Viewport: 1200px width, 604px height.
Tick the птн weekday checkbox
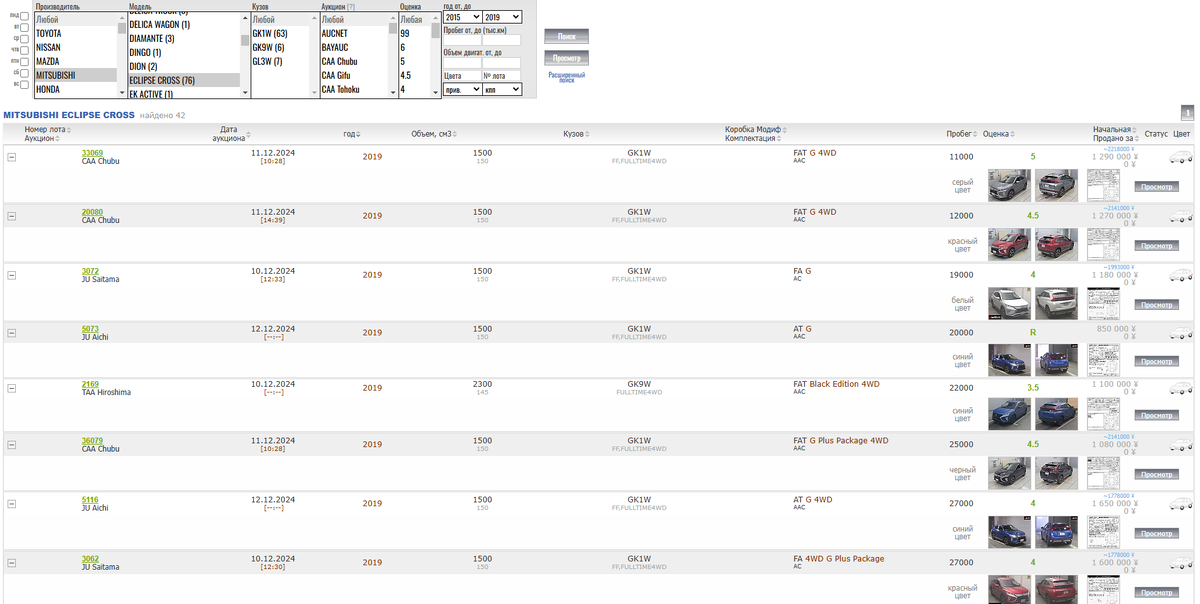[24, 61]
